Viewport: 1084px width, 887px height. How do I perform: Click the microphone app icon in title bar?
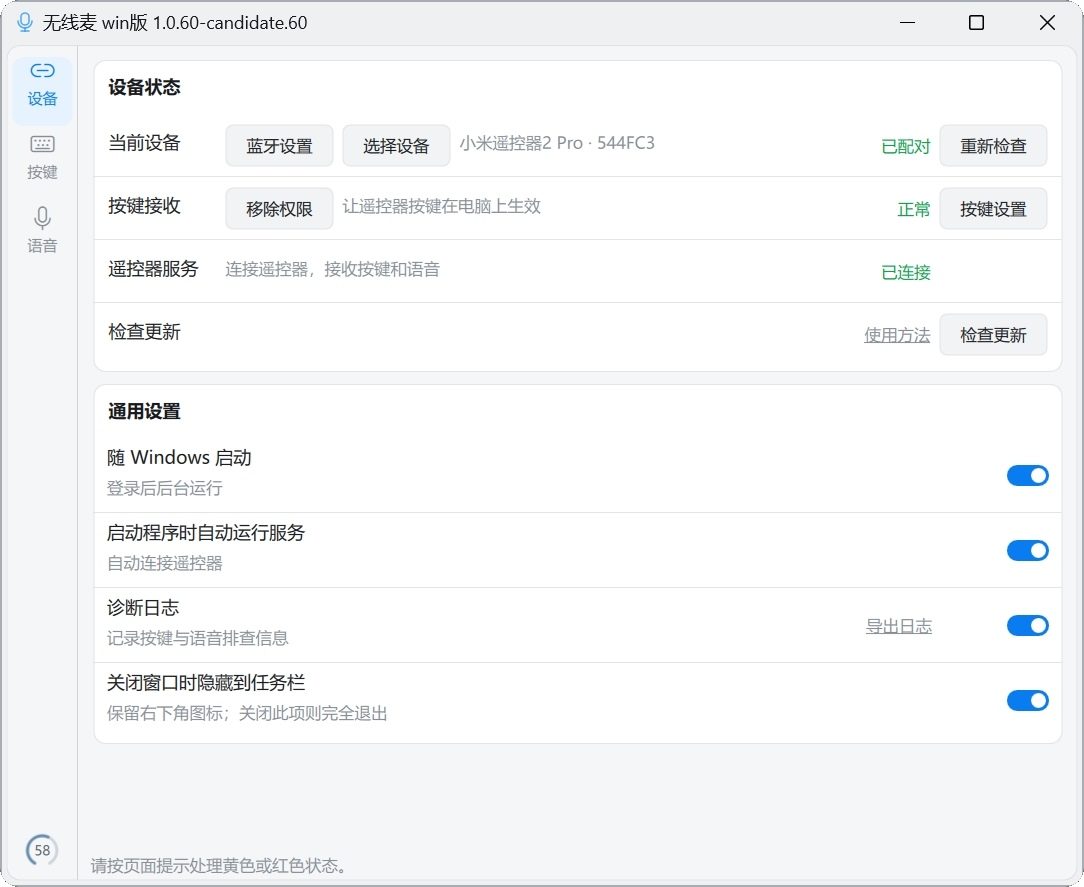[x=25, y=23]
